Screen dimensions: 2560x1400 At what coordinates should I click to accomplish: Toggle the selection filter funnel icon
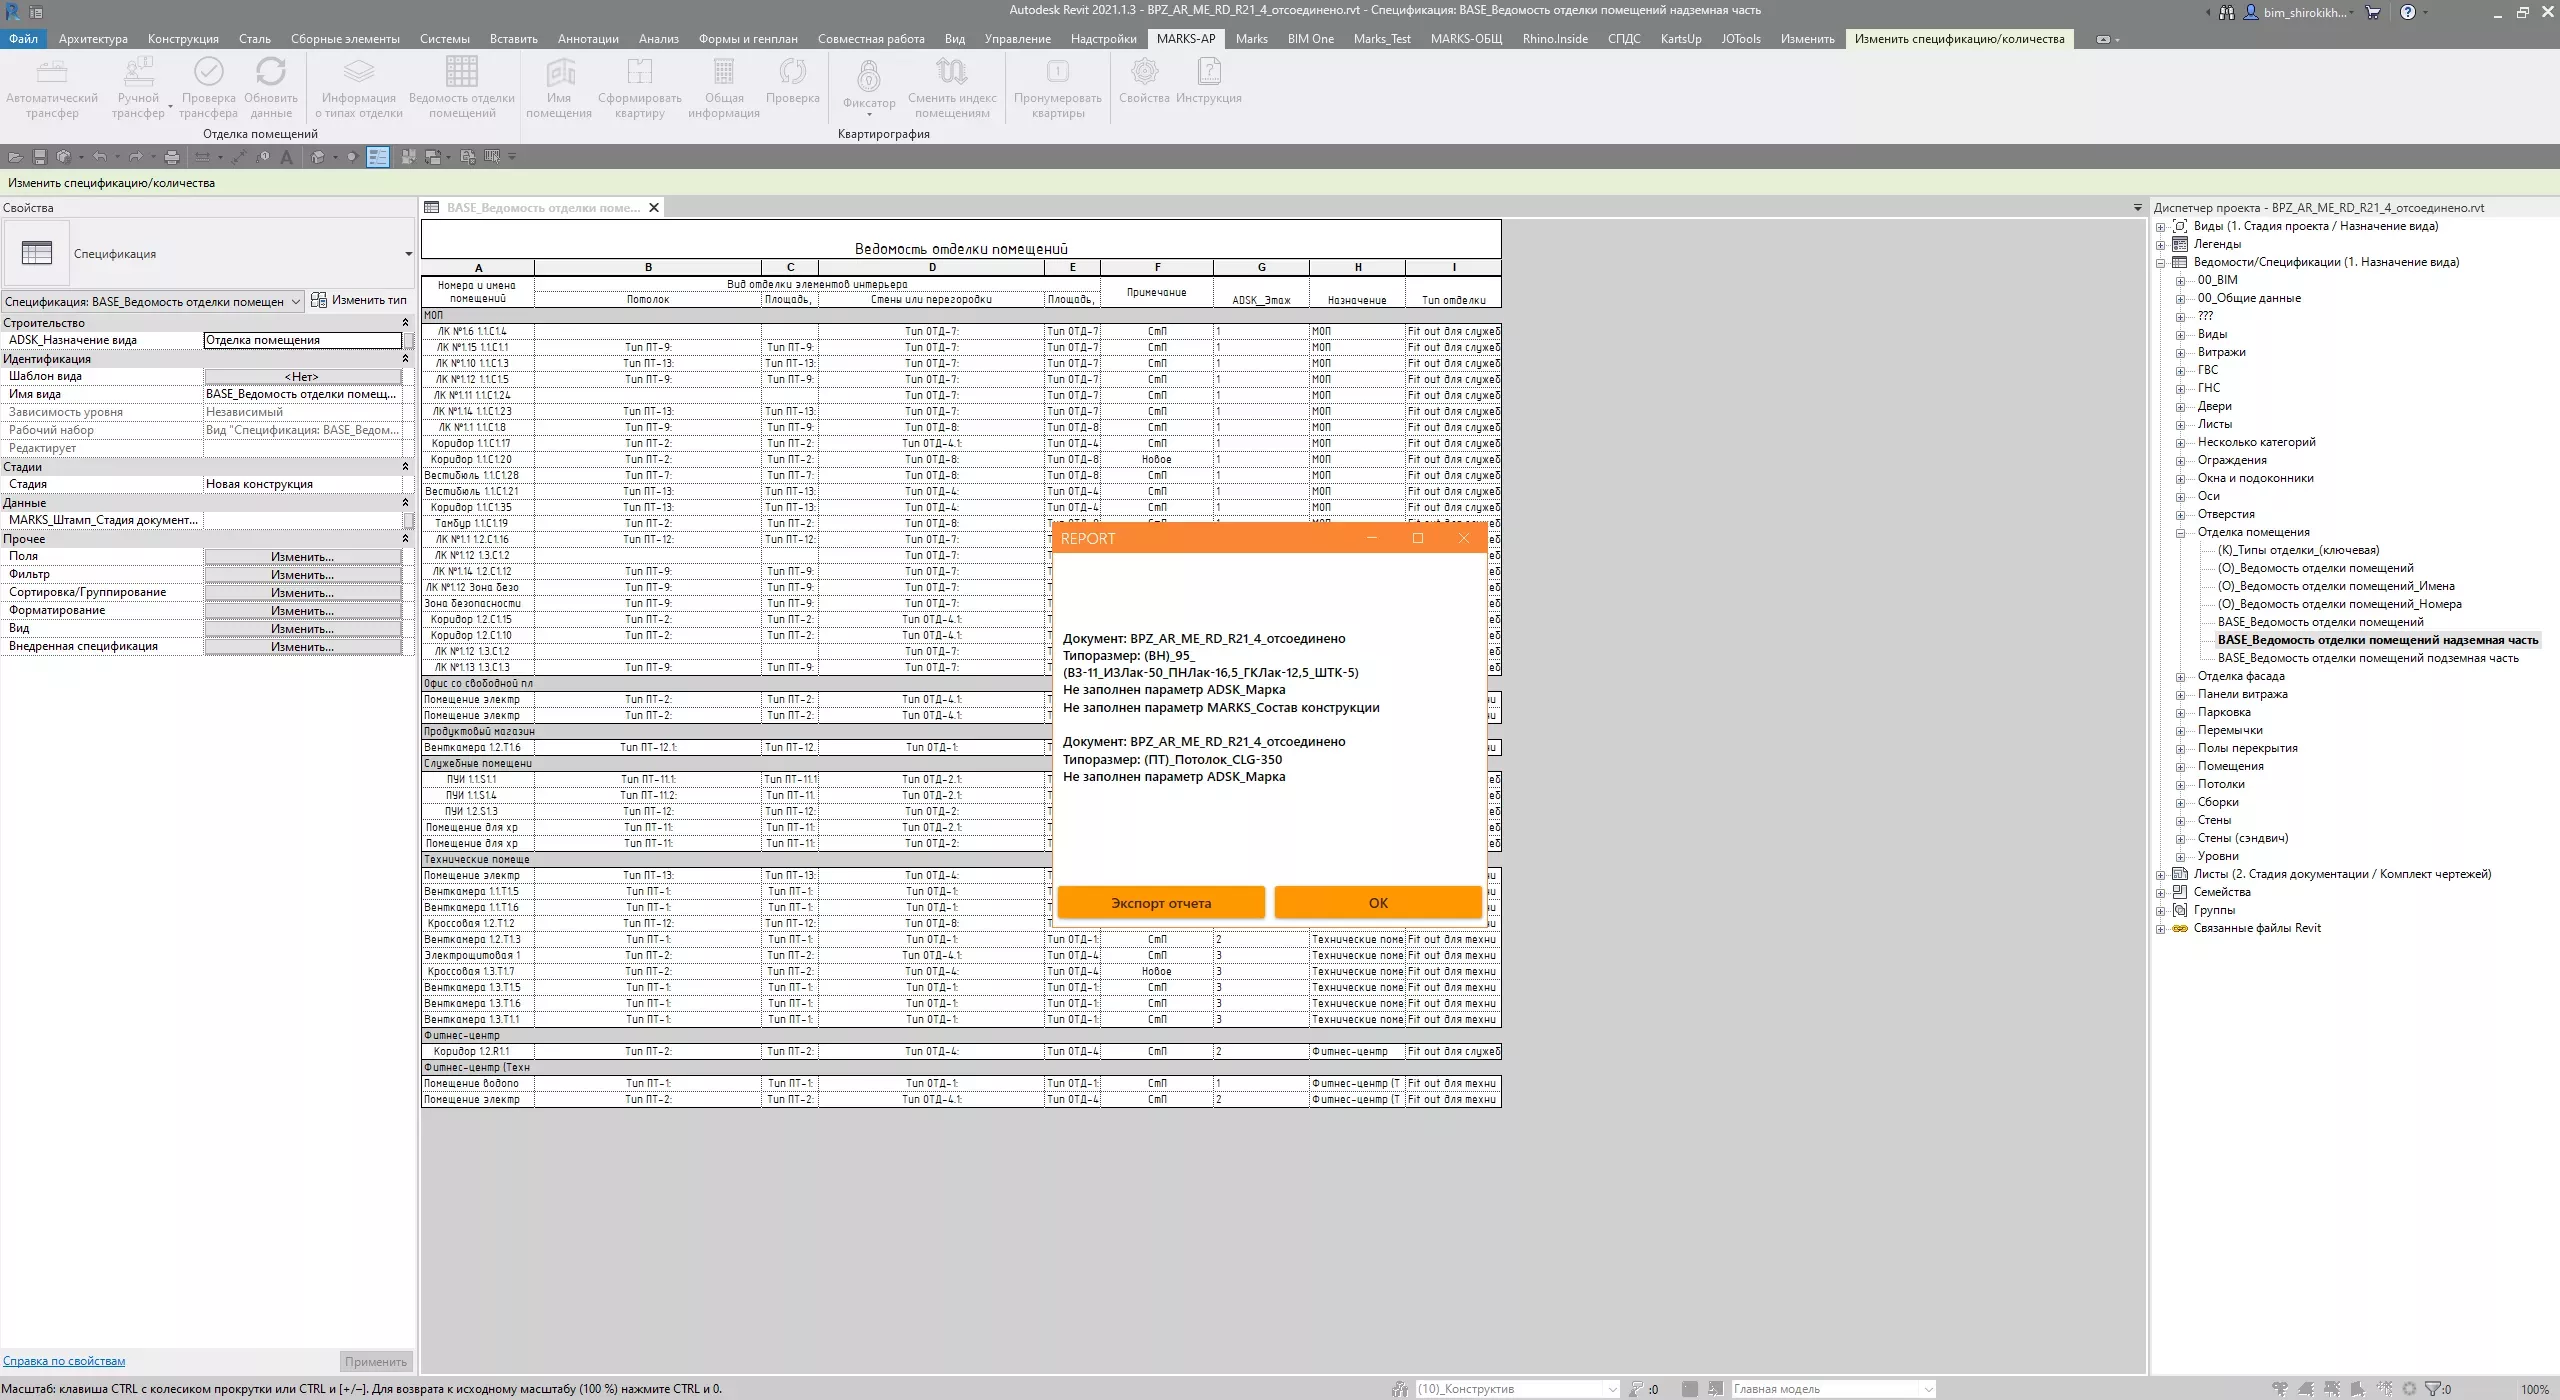click(x=2433, y=1389)
